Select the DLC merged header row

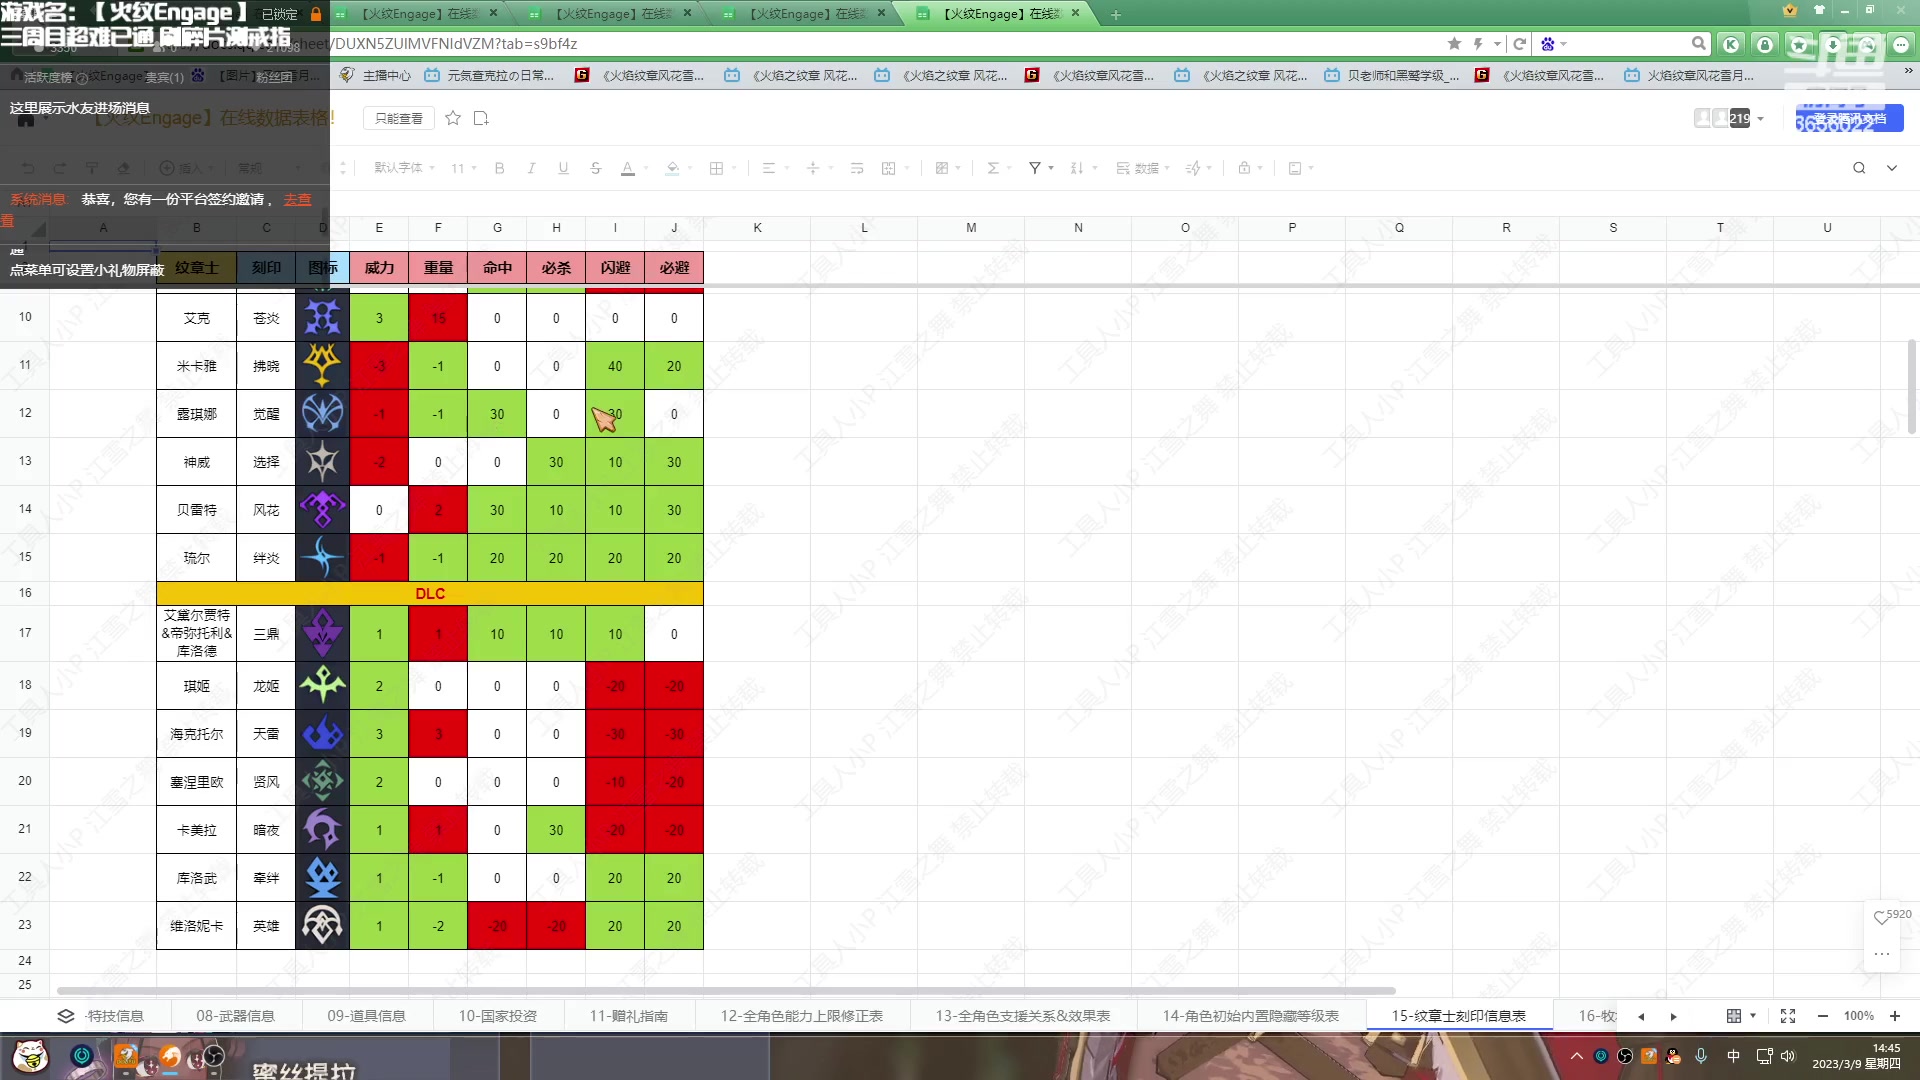click(430, 593)
